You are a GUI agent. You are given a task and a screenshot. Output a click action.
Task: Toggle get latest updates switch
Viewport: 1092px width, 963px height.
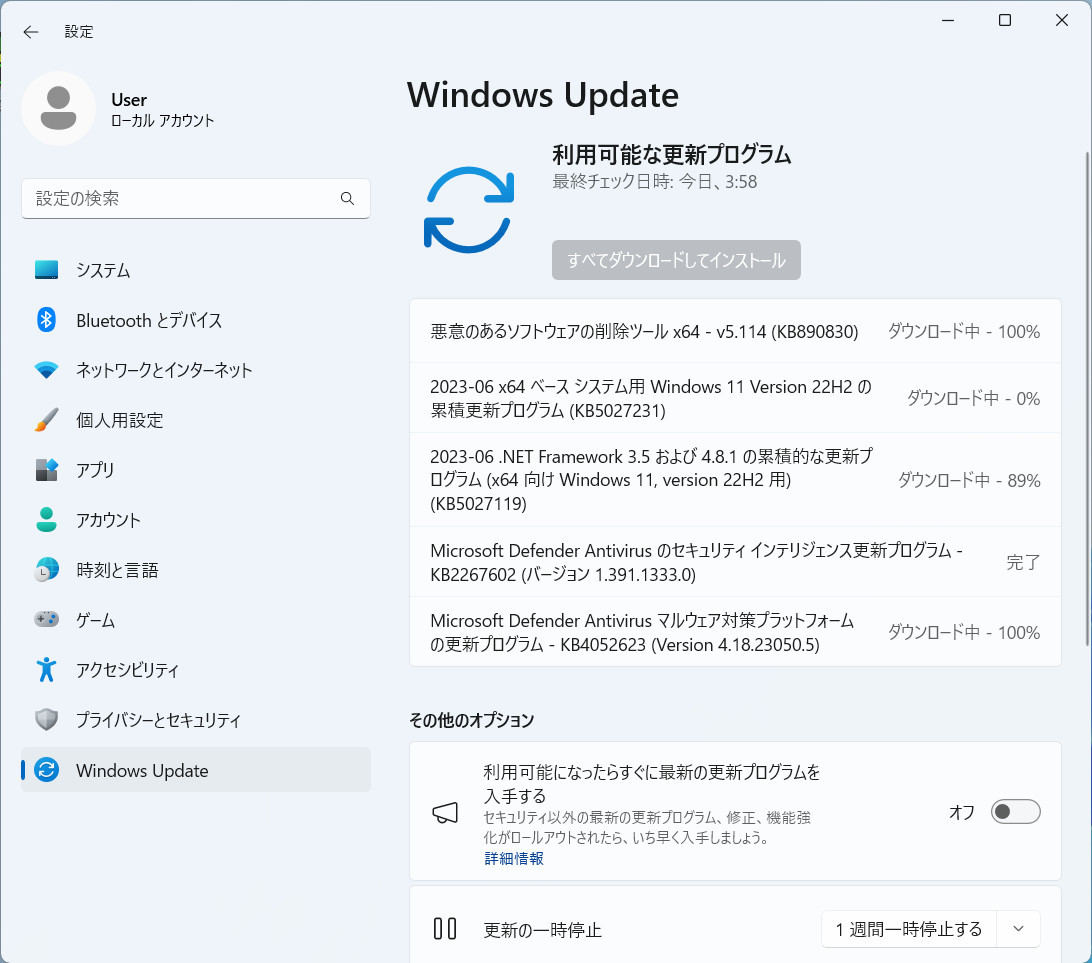[x=1015, y=811]
